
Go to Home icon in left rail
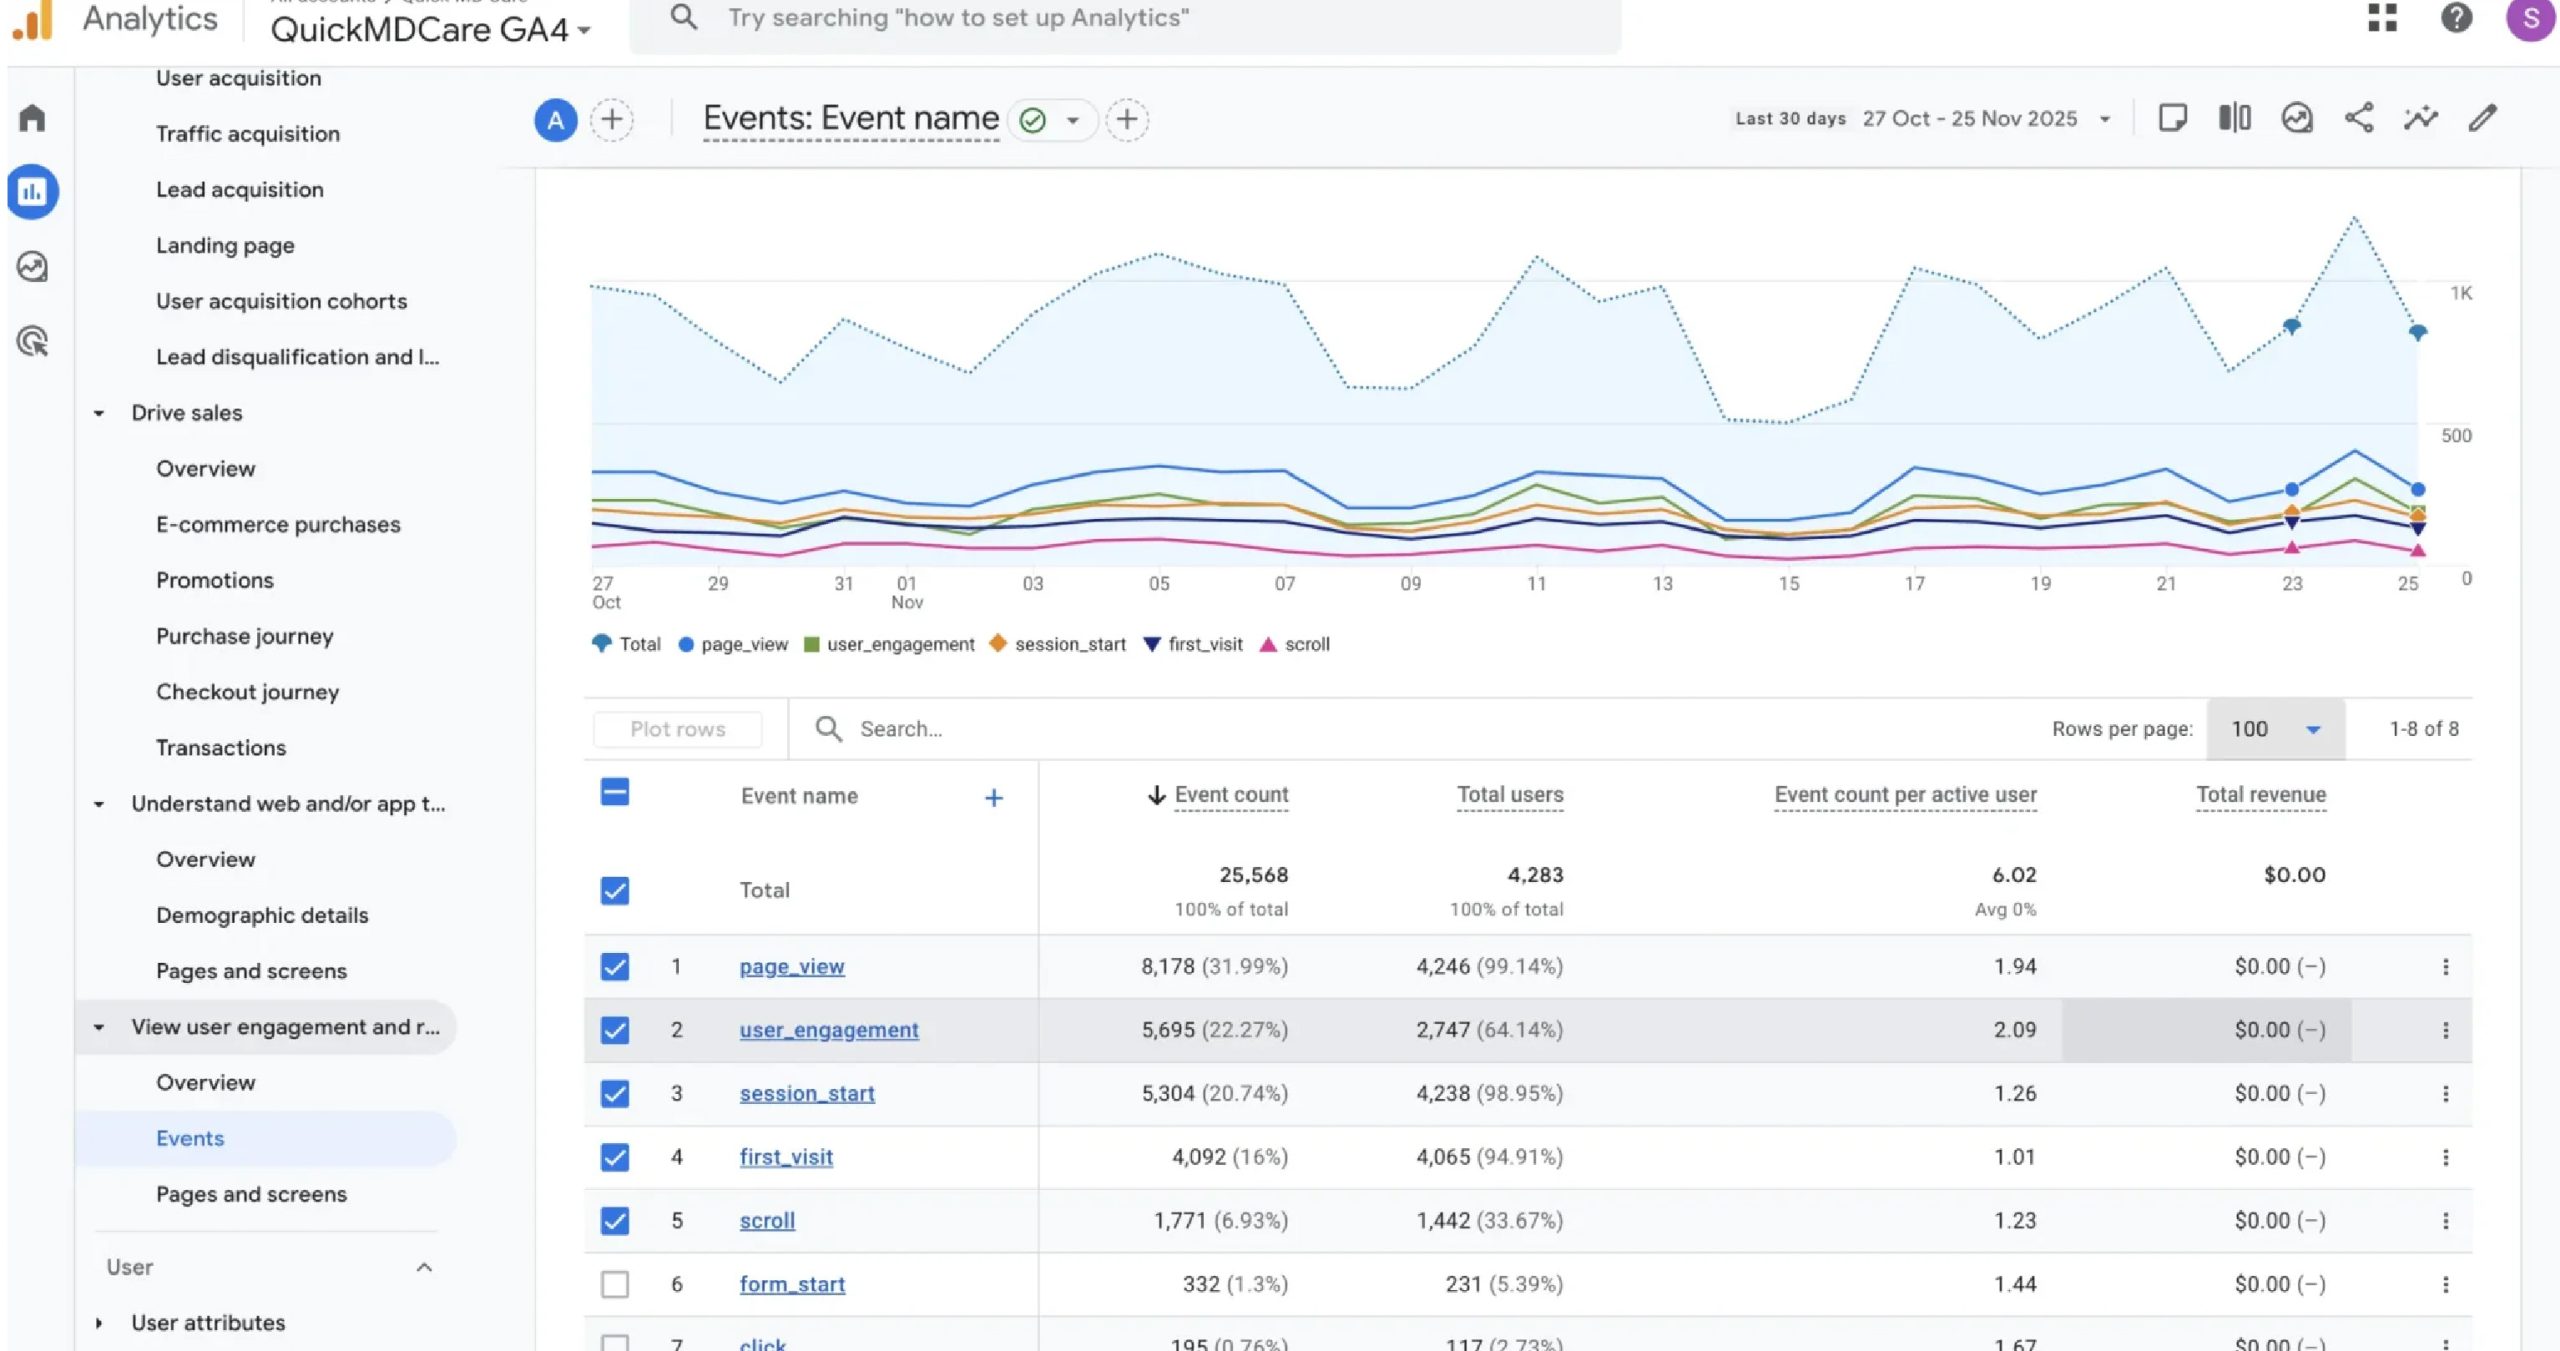coord(32,118)
